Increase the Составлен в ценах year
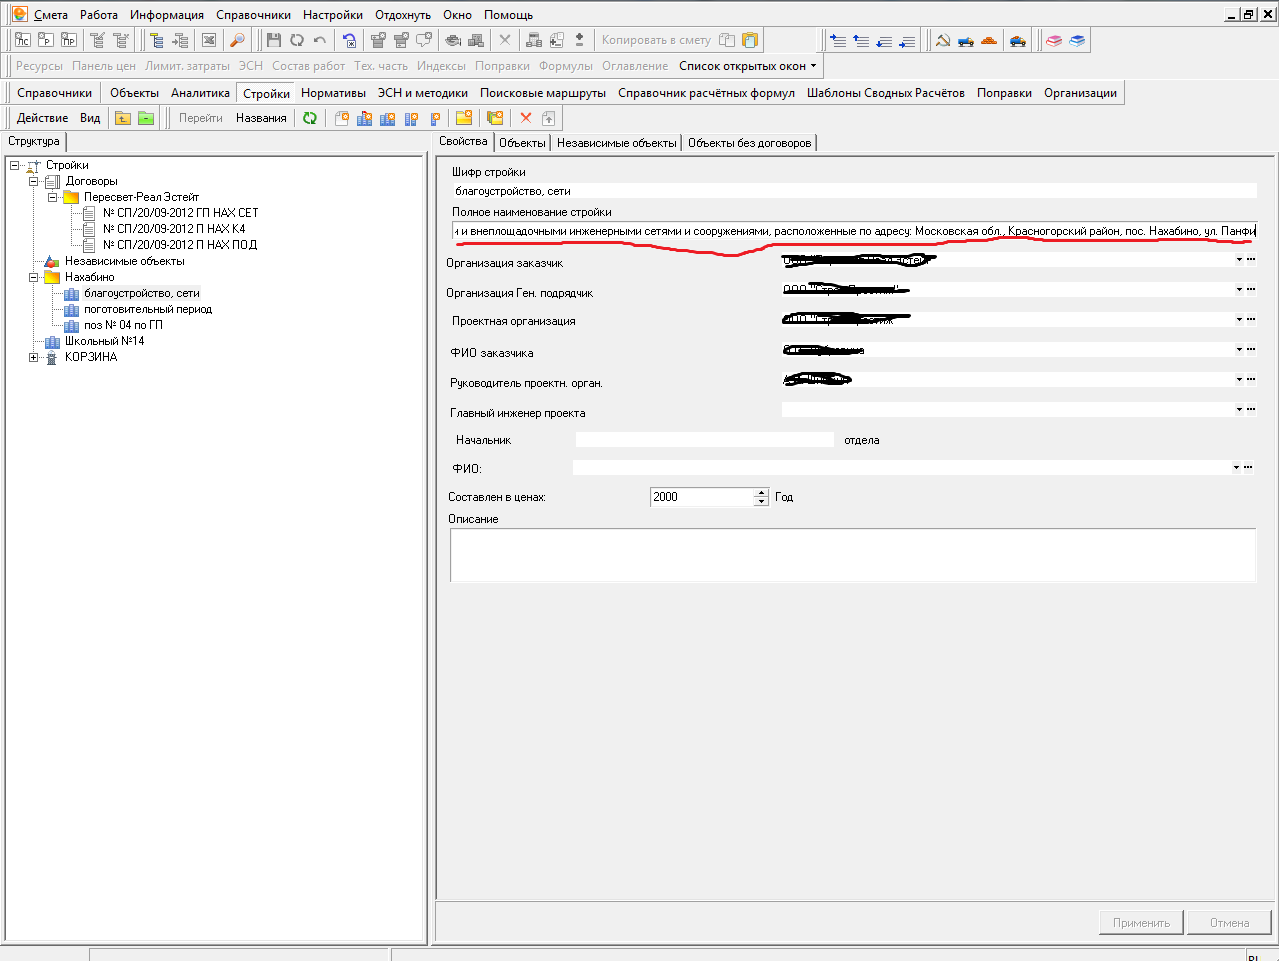Viewport: 1279px width, 961px height. (x=762, y=492)
